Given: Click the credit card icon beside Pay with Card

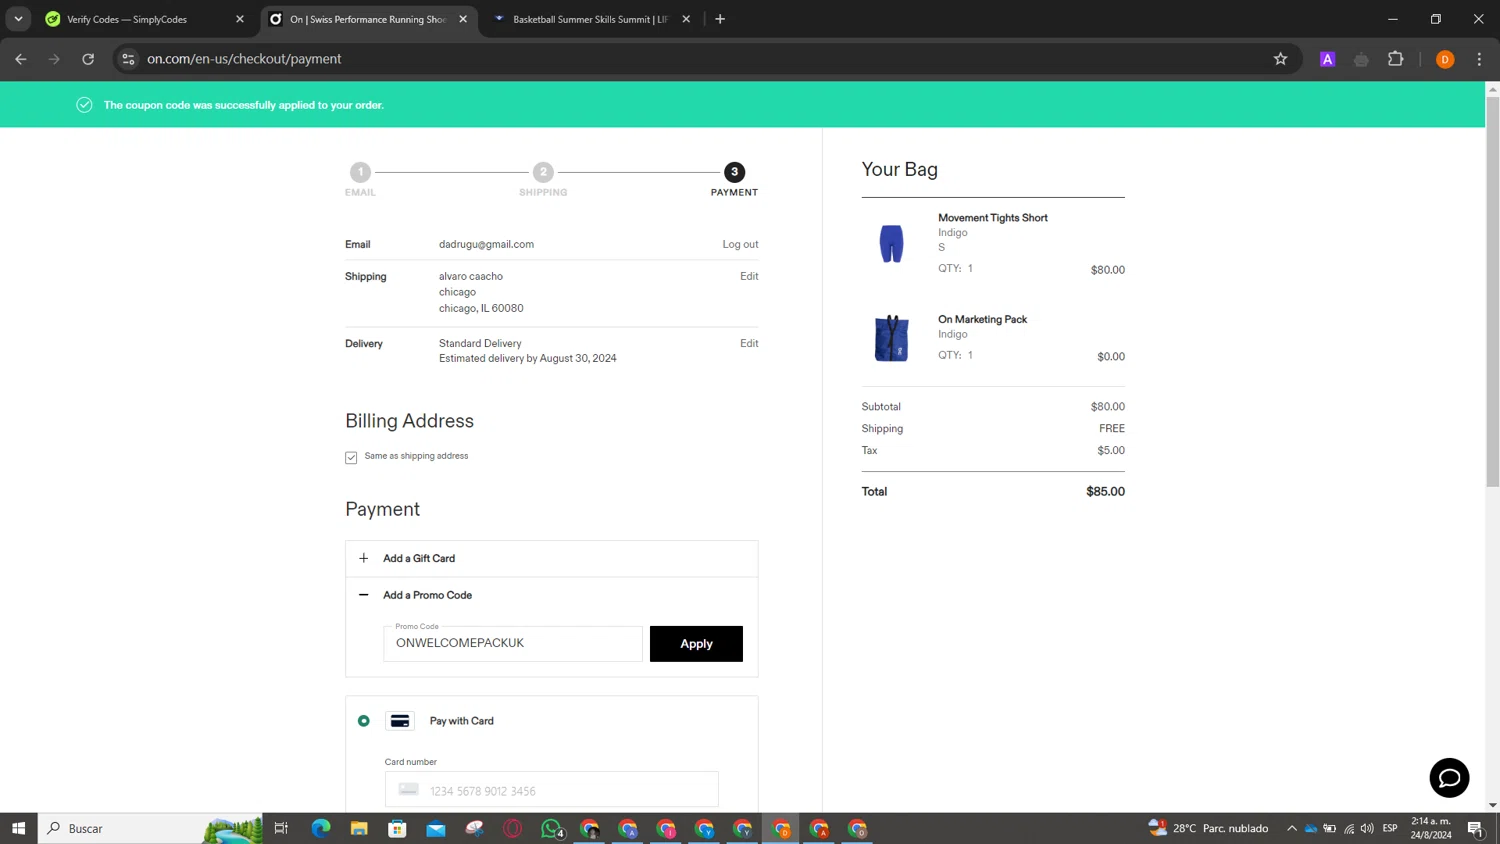Looking at the screenshot, I should pyautogui.click(x=400, y=721).
